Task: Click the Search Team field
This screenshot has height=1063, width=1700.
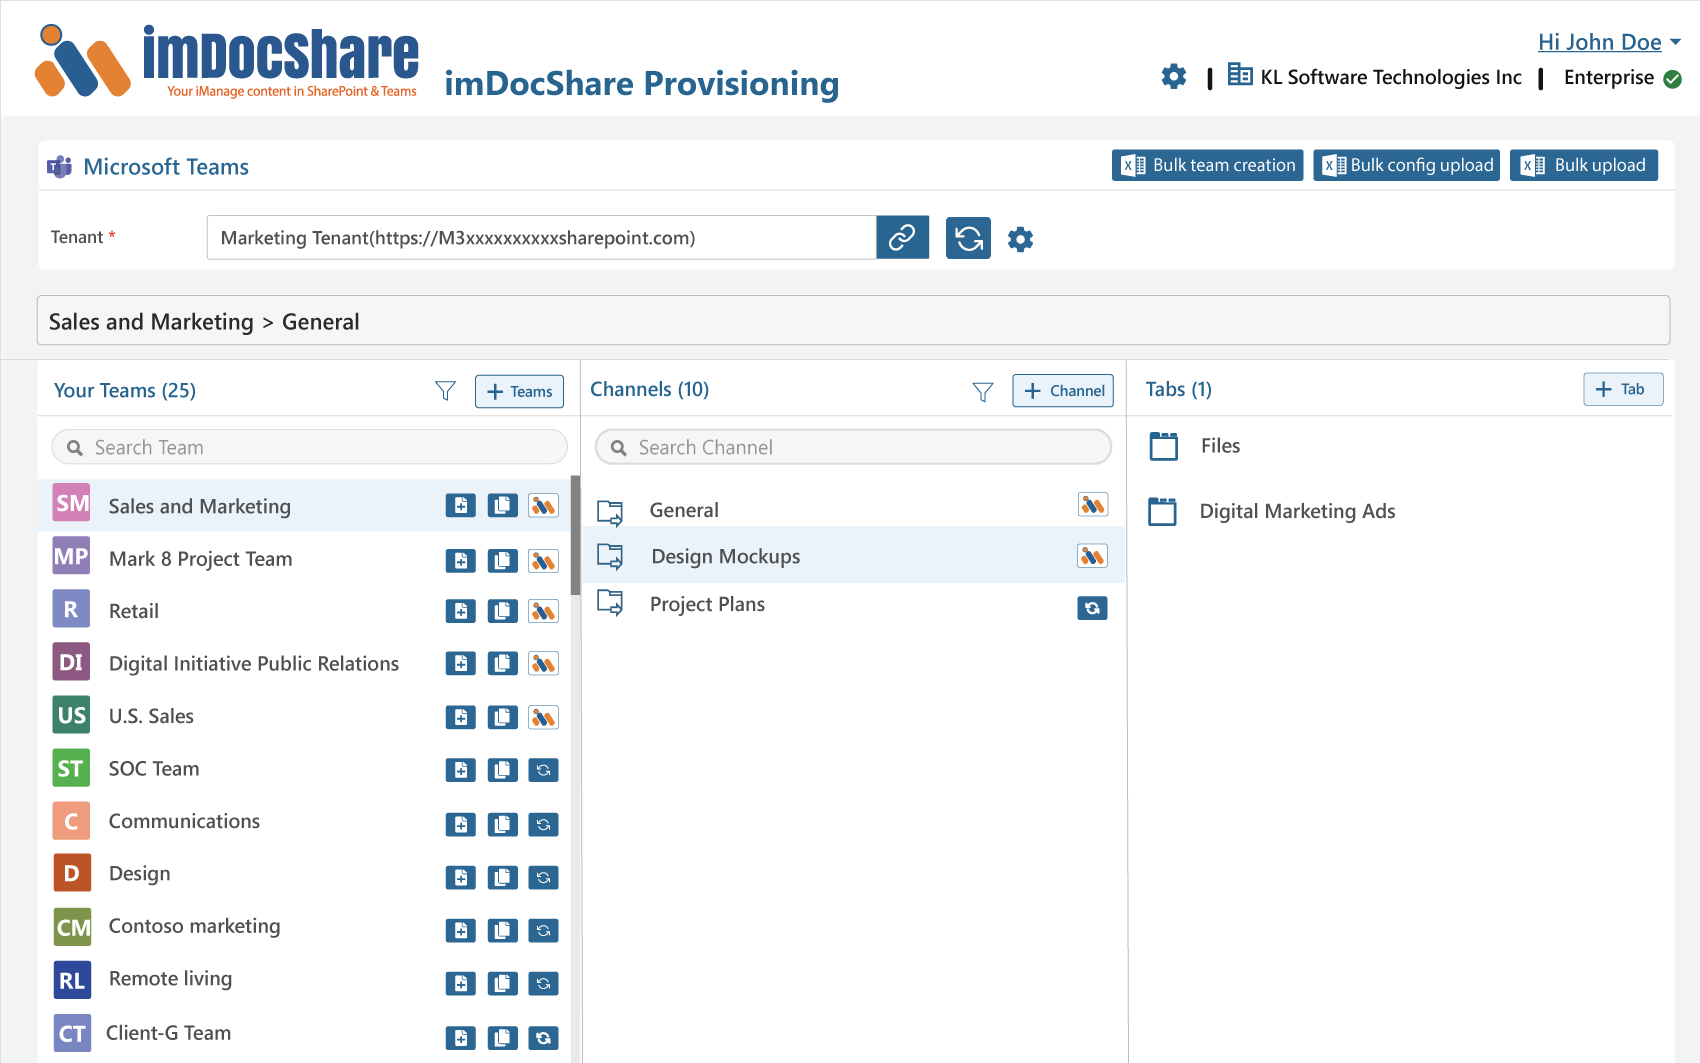Action: coord(310,447)
